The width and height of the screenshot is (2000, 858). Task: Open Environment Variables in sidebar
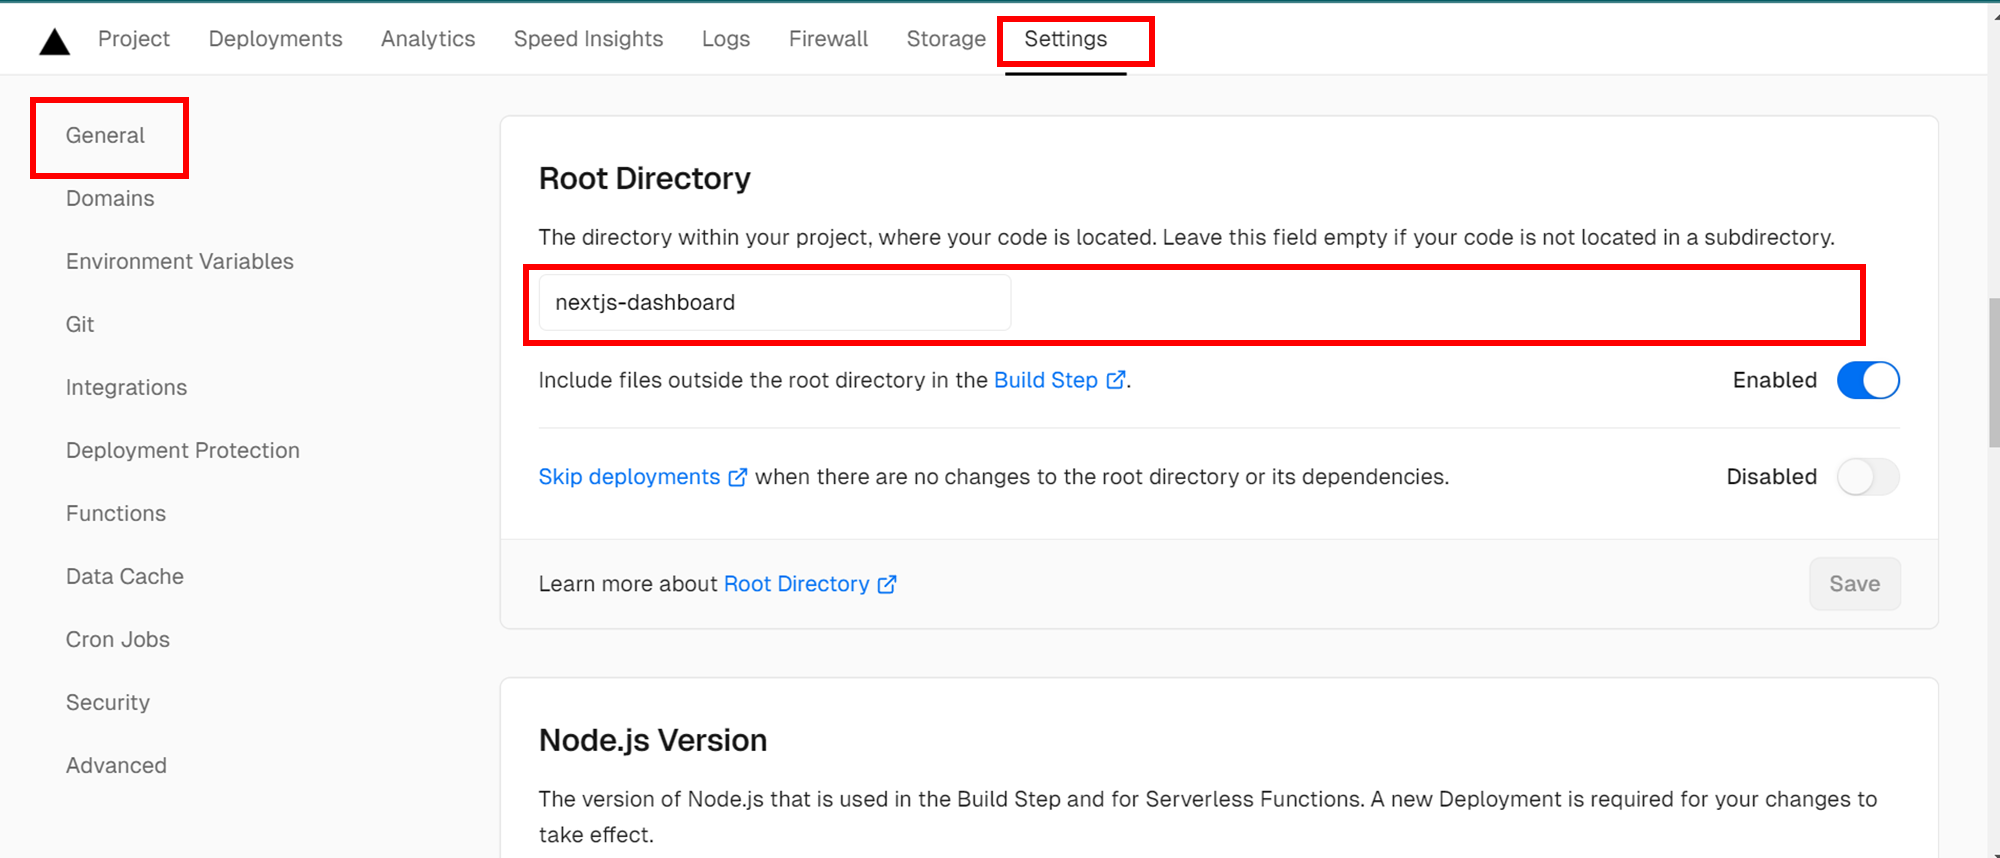click(180, 261)
